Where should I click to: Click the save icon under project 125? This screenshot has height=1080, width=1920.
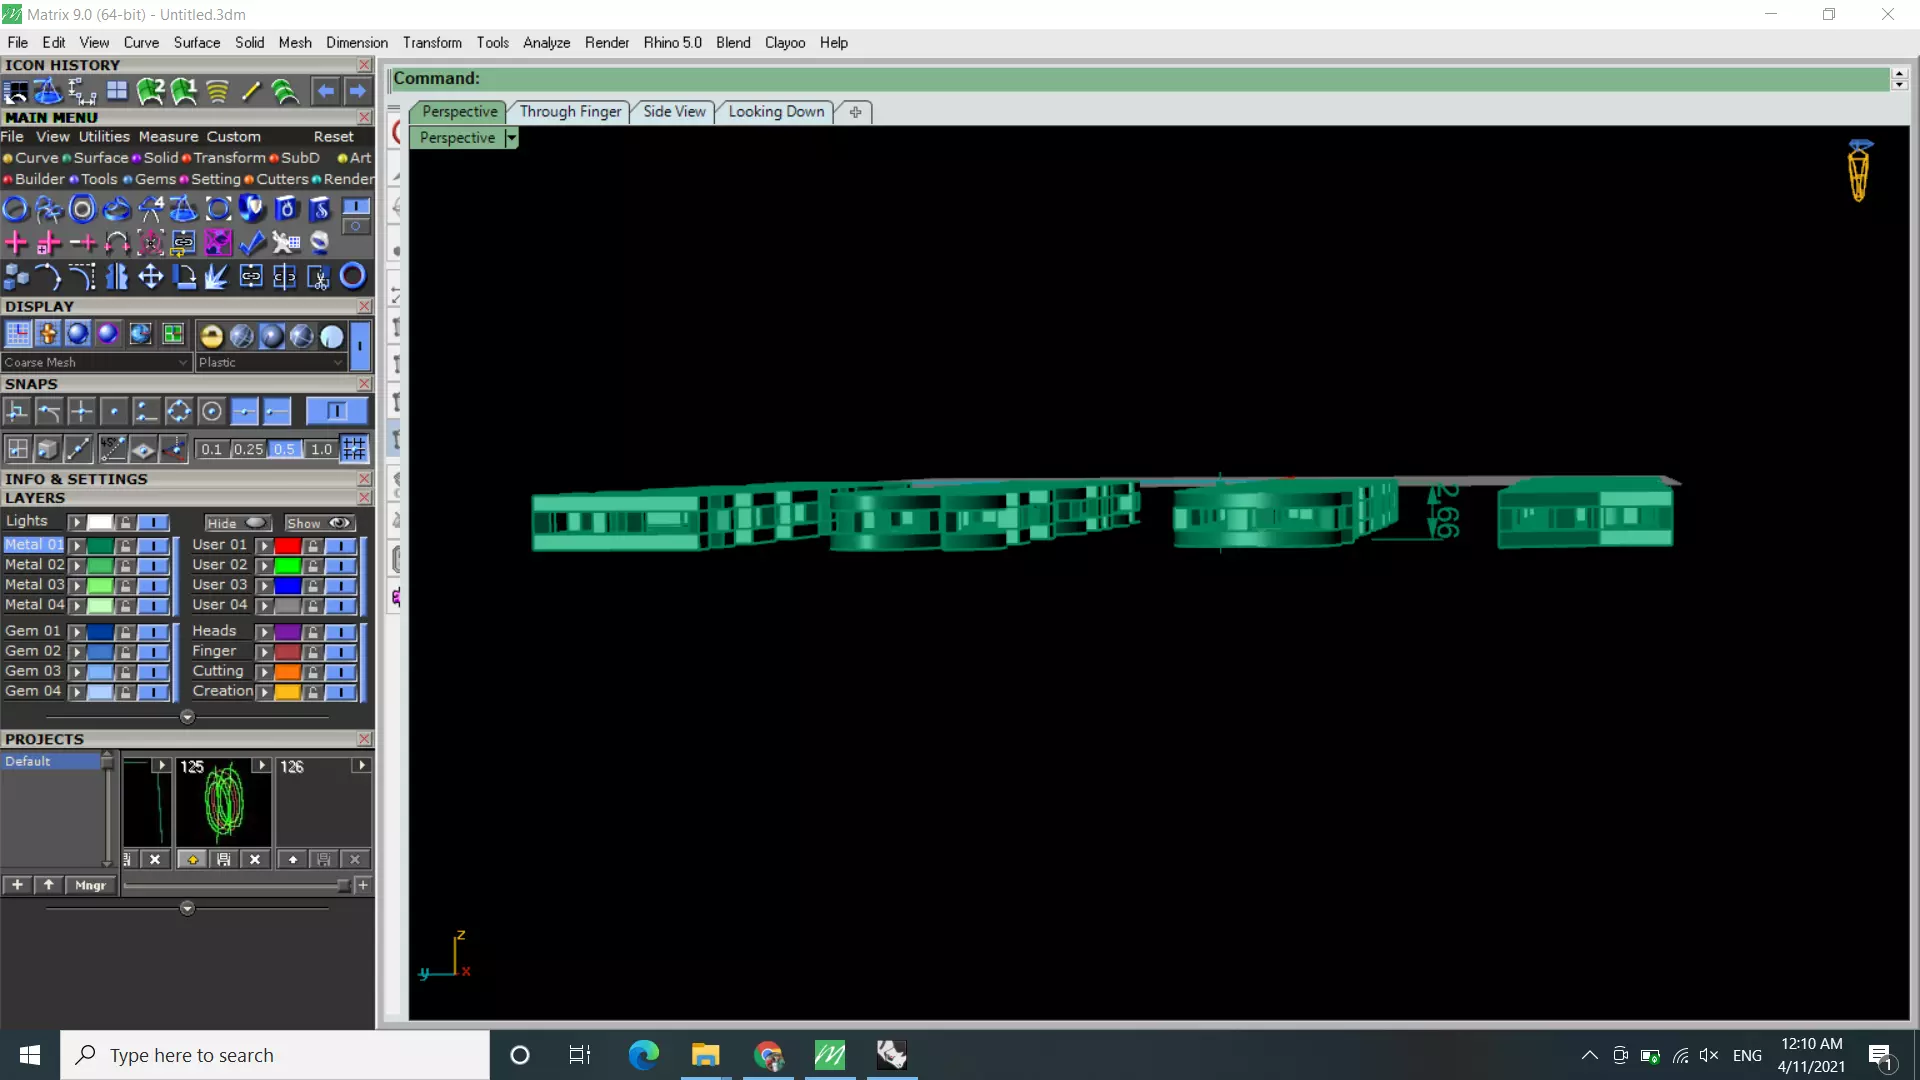224,859
